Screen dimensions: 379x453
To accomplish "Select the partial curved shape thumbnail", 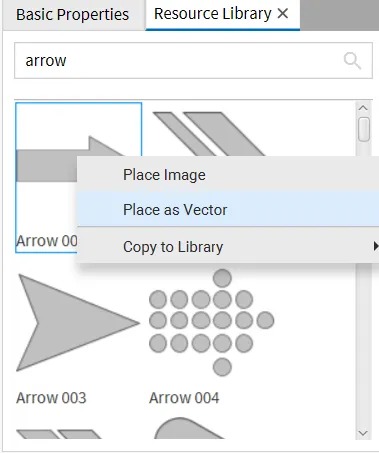I will (x=189, y=428).
